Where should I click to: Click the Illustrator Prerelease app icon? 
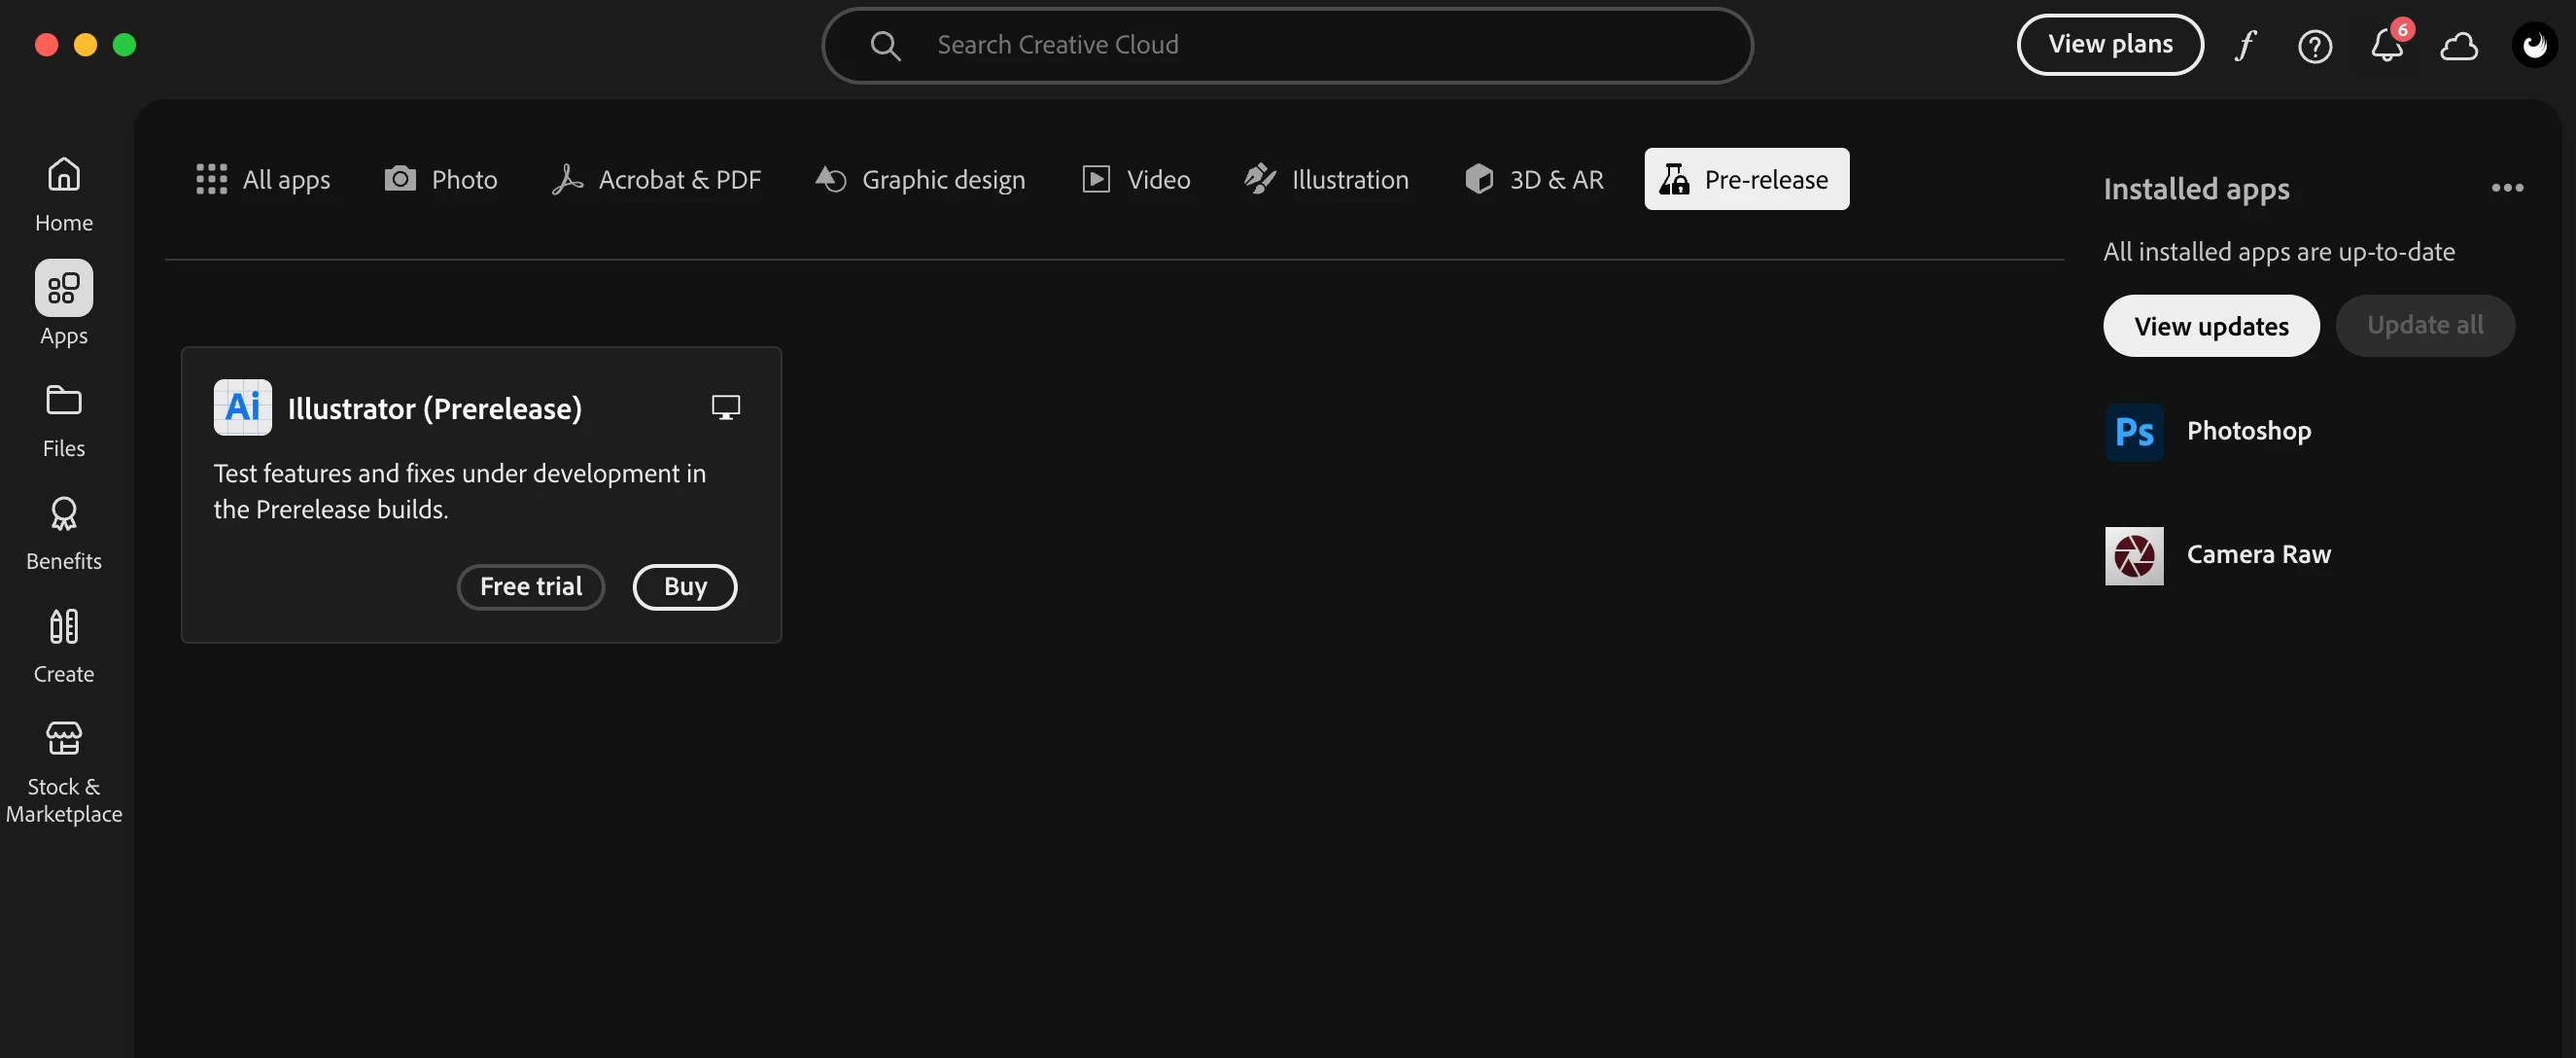coord(242,407)
